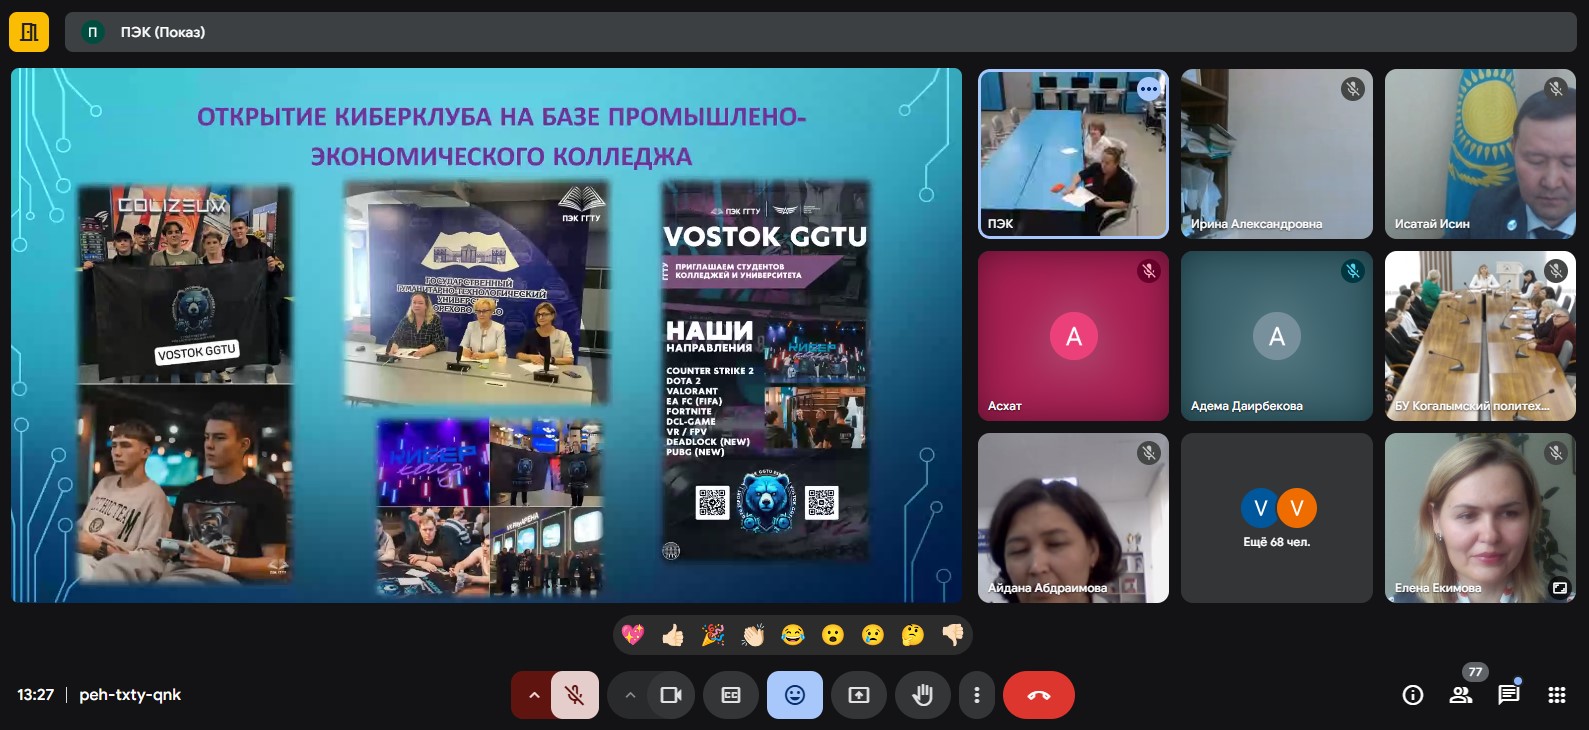Expand audio settings chevron beside the microphone
Viewport: 1589px width, 730px height.
click(x=533, y=695)
